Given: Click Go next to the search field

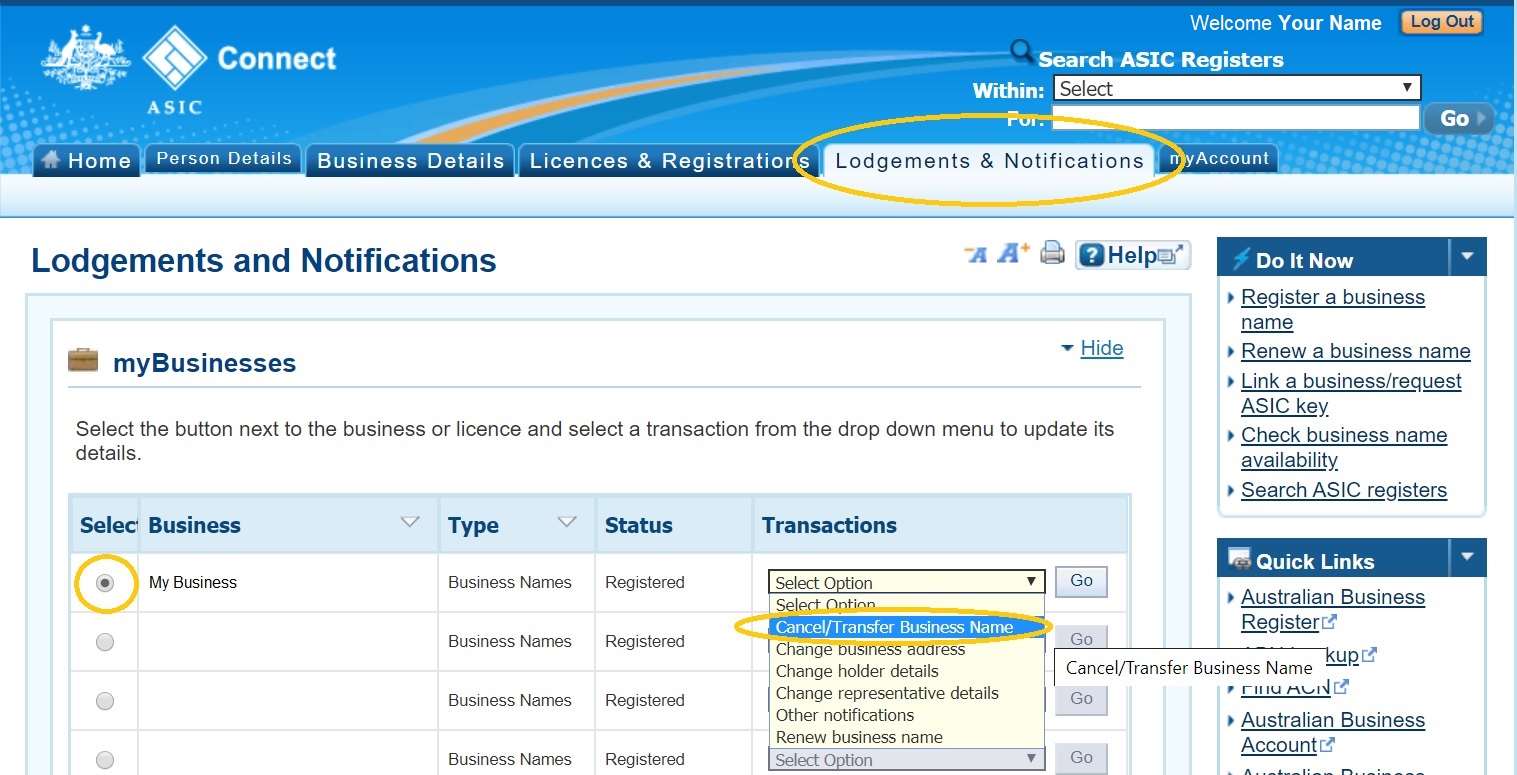Looking at the screenshot, I should (x=1459, y=118).
